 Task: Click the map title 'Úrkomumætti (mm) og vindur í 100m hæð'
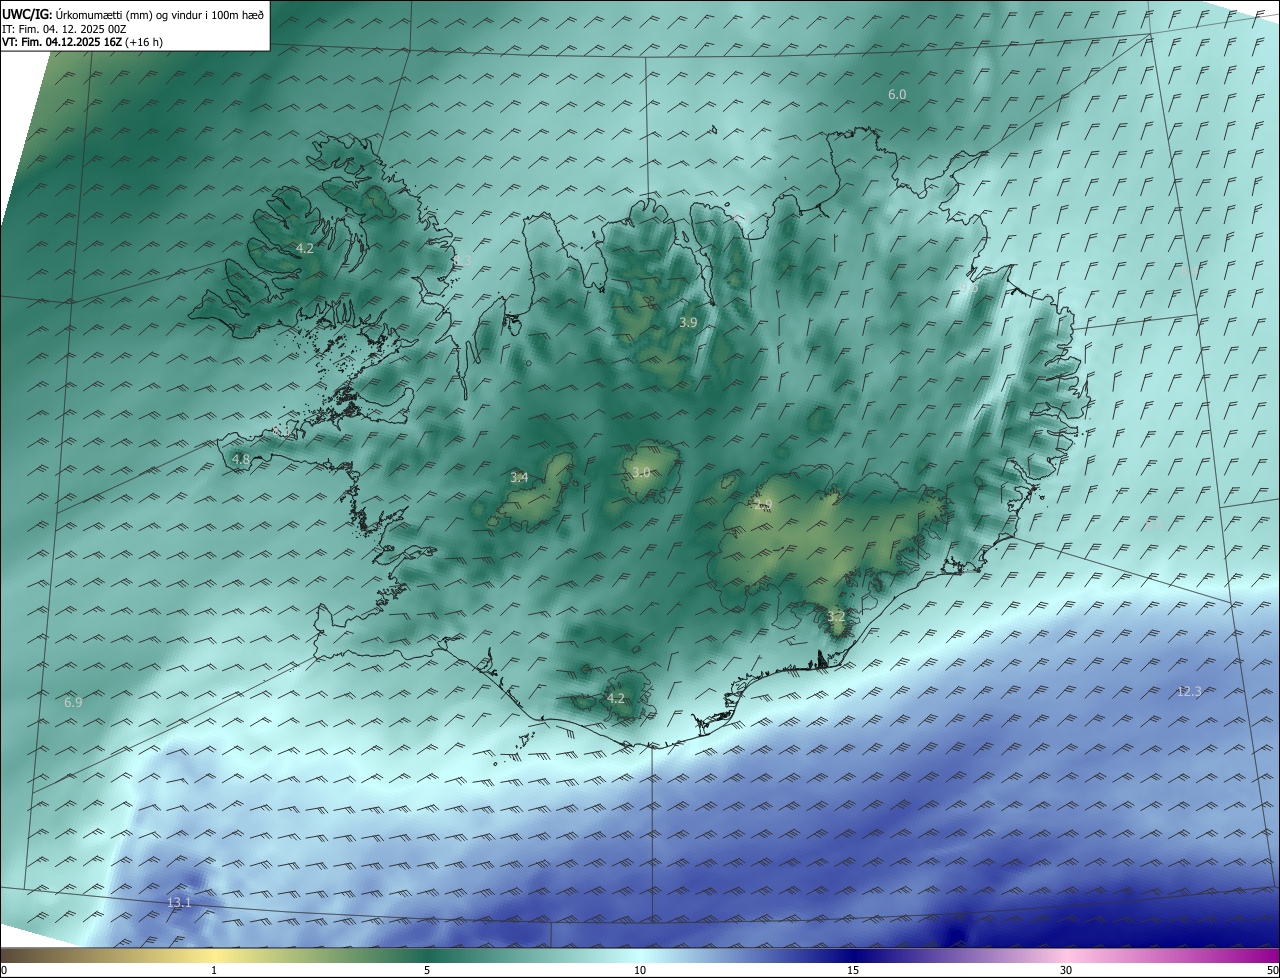pyautogui.click(x=160, y=14)
